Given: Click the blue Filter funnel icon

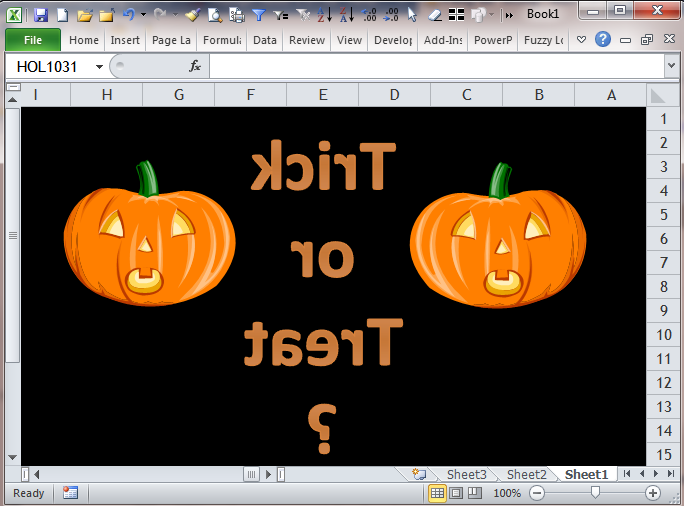Looking at the screenshot, I should pos(259,15).
